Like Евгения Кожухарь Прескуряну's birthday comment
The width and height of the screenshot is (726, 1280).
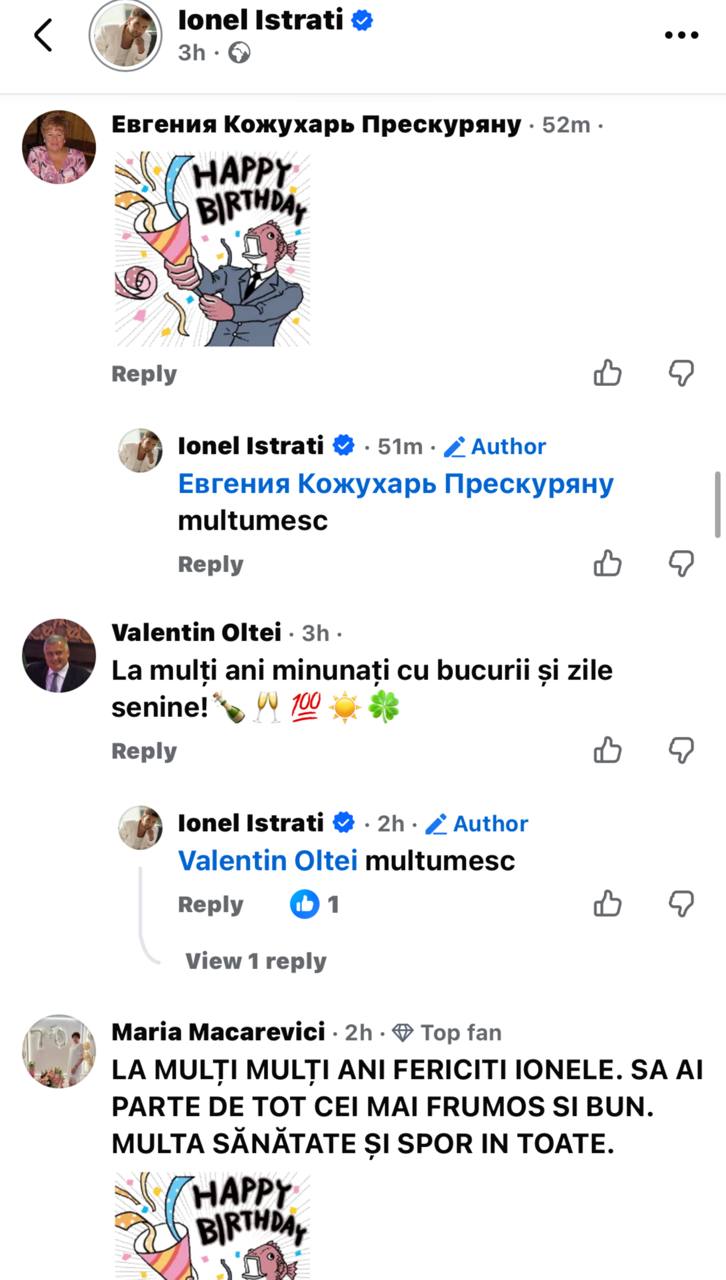coord(608,374)
